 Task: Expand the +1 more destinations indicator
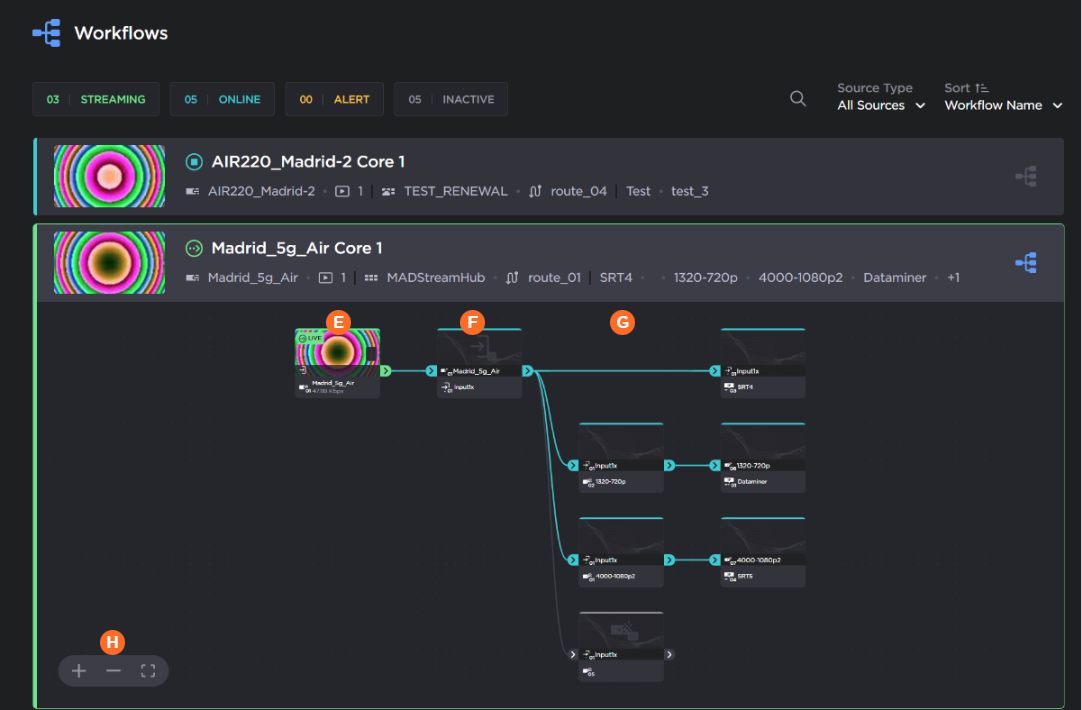(953, 277)
